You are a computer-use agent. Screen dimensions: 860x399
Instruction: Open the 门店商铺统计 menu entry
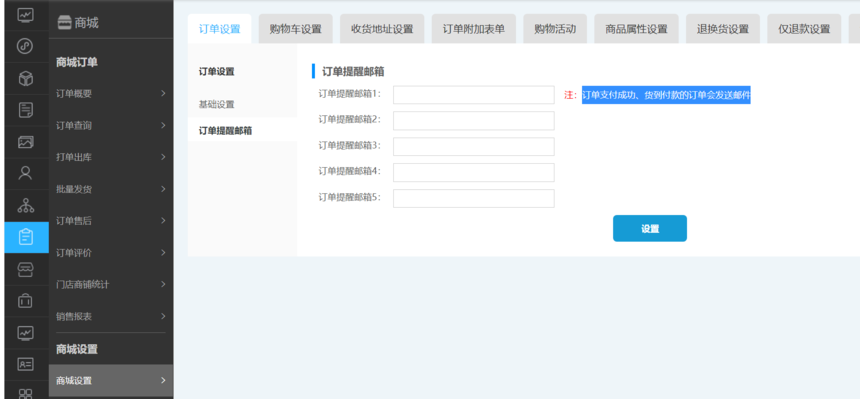[x=111, y=284]
